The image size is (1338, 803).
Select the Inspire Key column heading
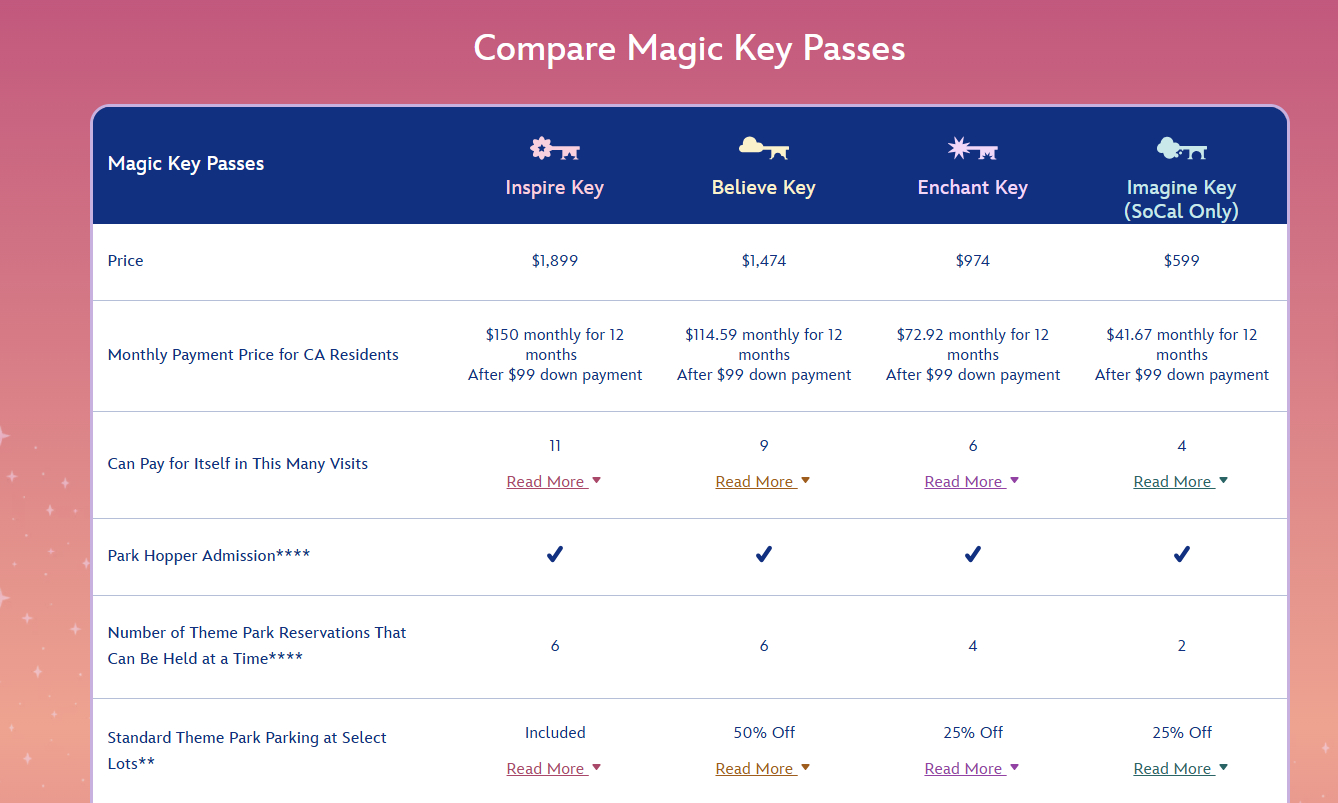pos(555,188)
